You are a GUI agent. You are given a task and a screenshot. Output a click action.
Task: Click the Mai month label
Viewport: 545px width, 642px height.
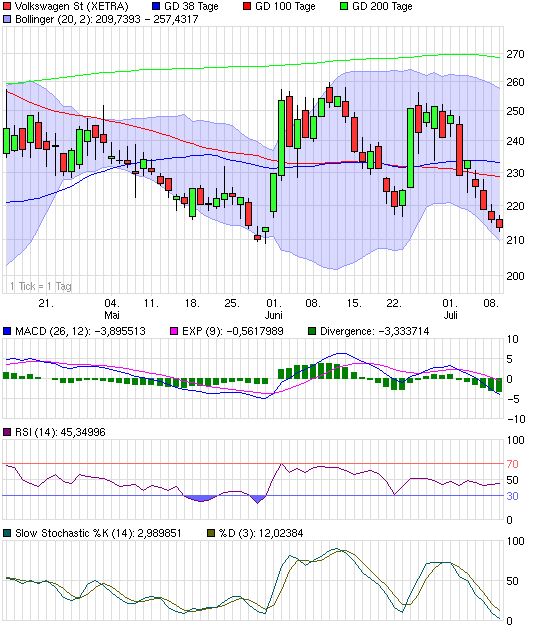click(112, 315)
